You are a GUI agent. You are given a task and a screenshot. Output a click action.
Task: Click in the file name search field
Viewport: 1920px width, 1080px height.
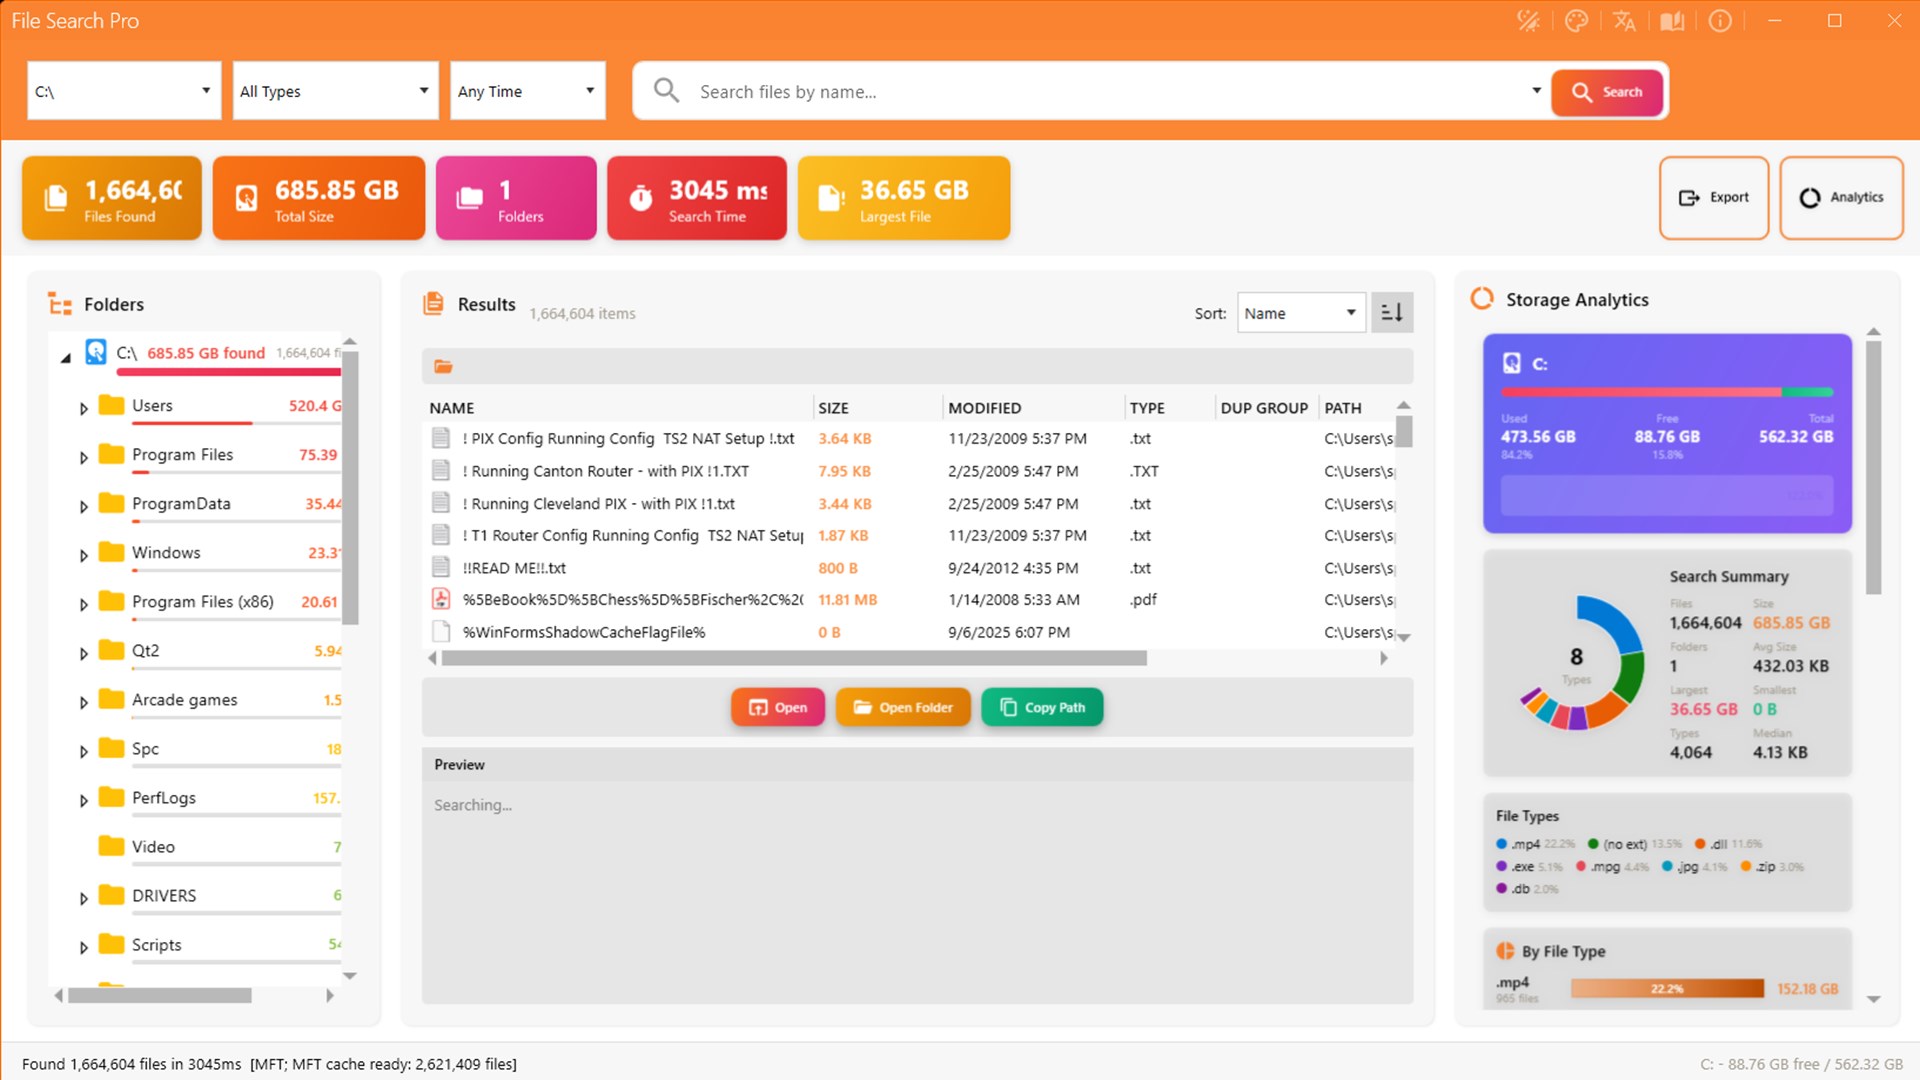point(1110,91)
